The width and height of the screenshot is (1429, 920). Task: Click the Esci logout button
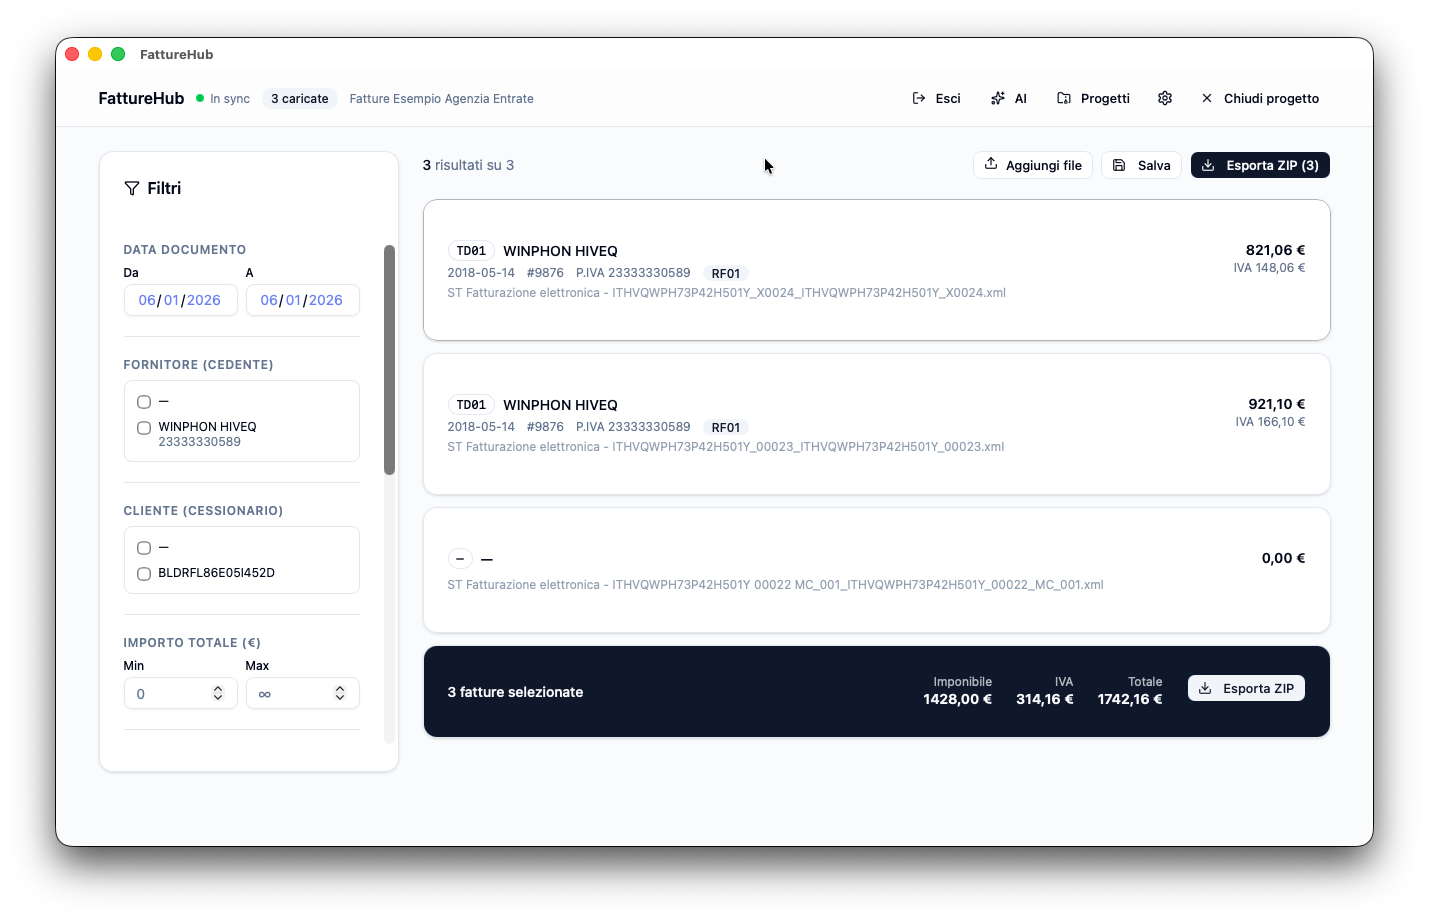click(936, 98)
